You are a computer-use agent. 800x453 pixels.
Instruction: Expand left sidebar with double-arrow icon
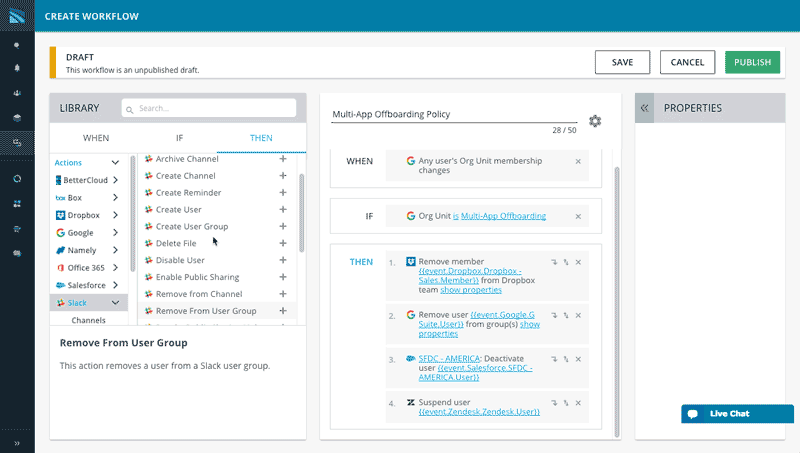(17, 443)
